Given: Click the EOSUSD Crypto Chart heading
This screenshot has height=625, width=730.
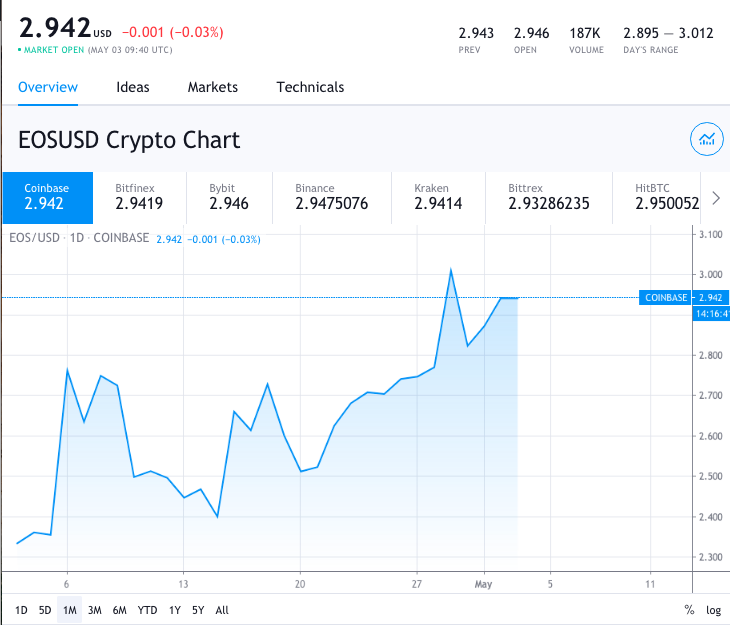Looking at the screenshot, I should tap(129, 140).
